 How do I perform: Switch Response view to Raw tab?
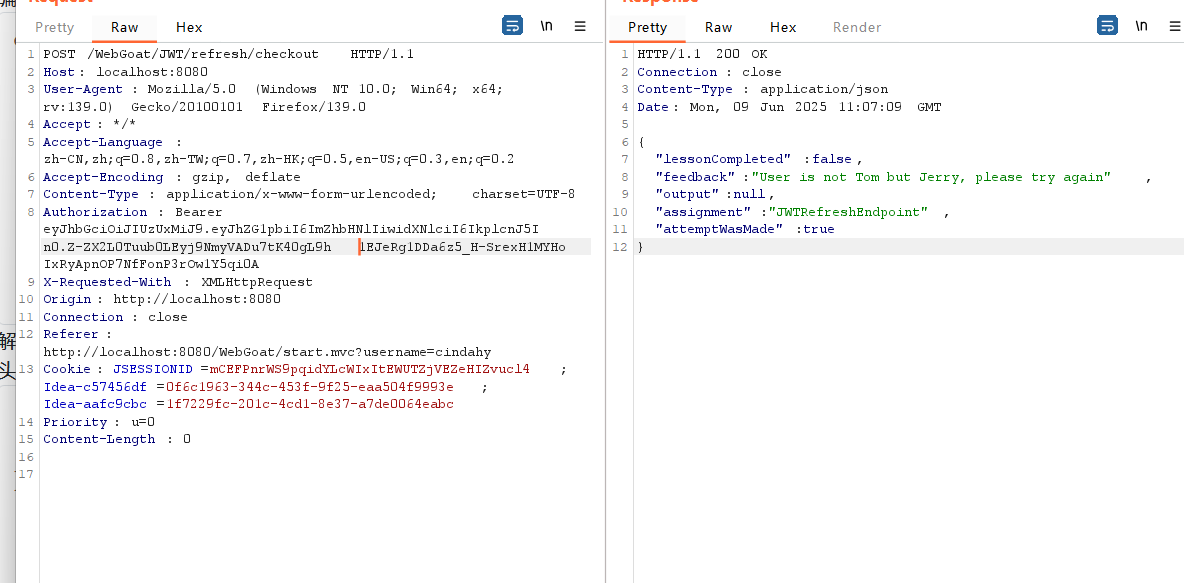pyautogui.click(x=718, y=27)
